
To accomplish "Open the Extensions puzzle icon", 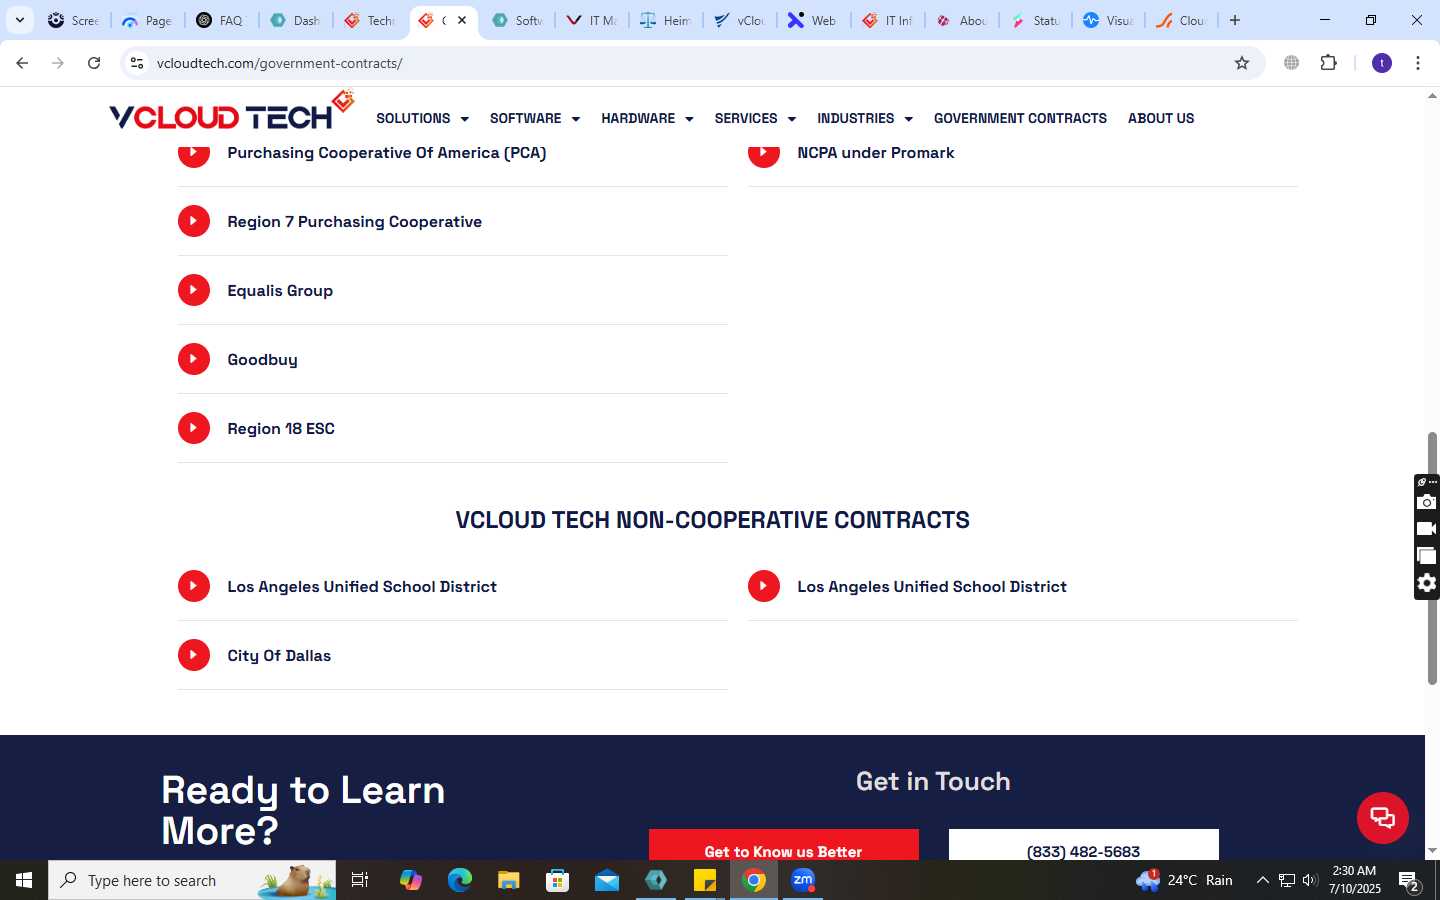I will click(1328, 63).
